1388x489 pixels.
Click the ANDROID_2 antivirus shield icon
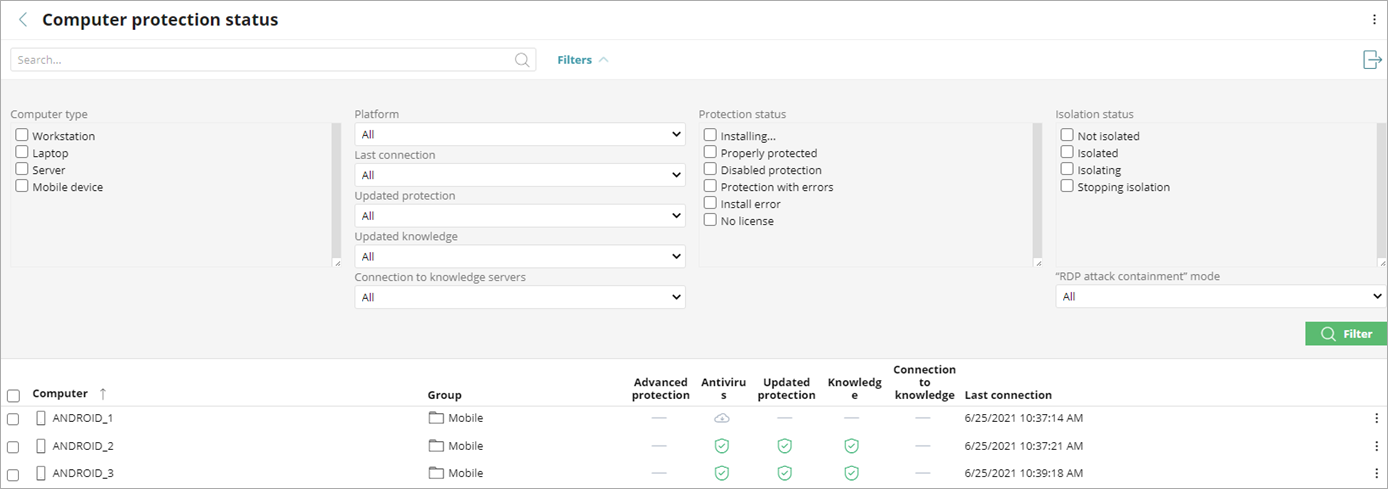coord(721,446)
